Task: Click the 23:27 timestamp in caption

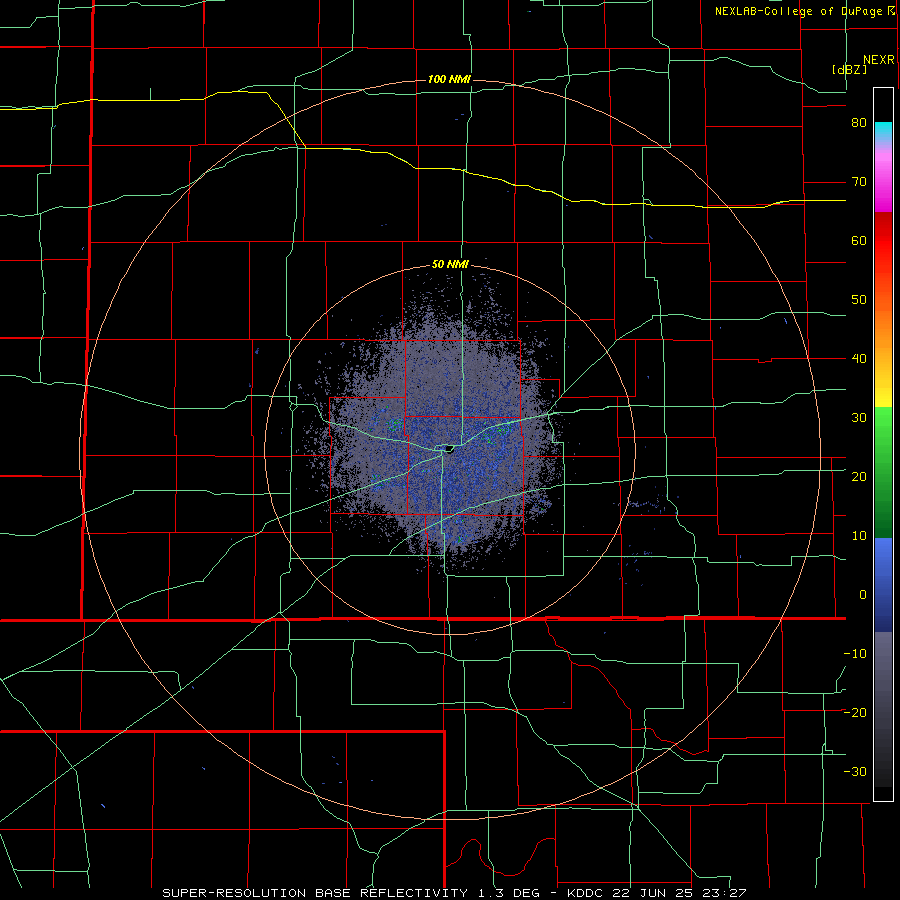Action: point(726,893)
